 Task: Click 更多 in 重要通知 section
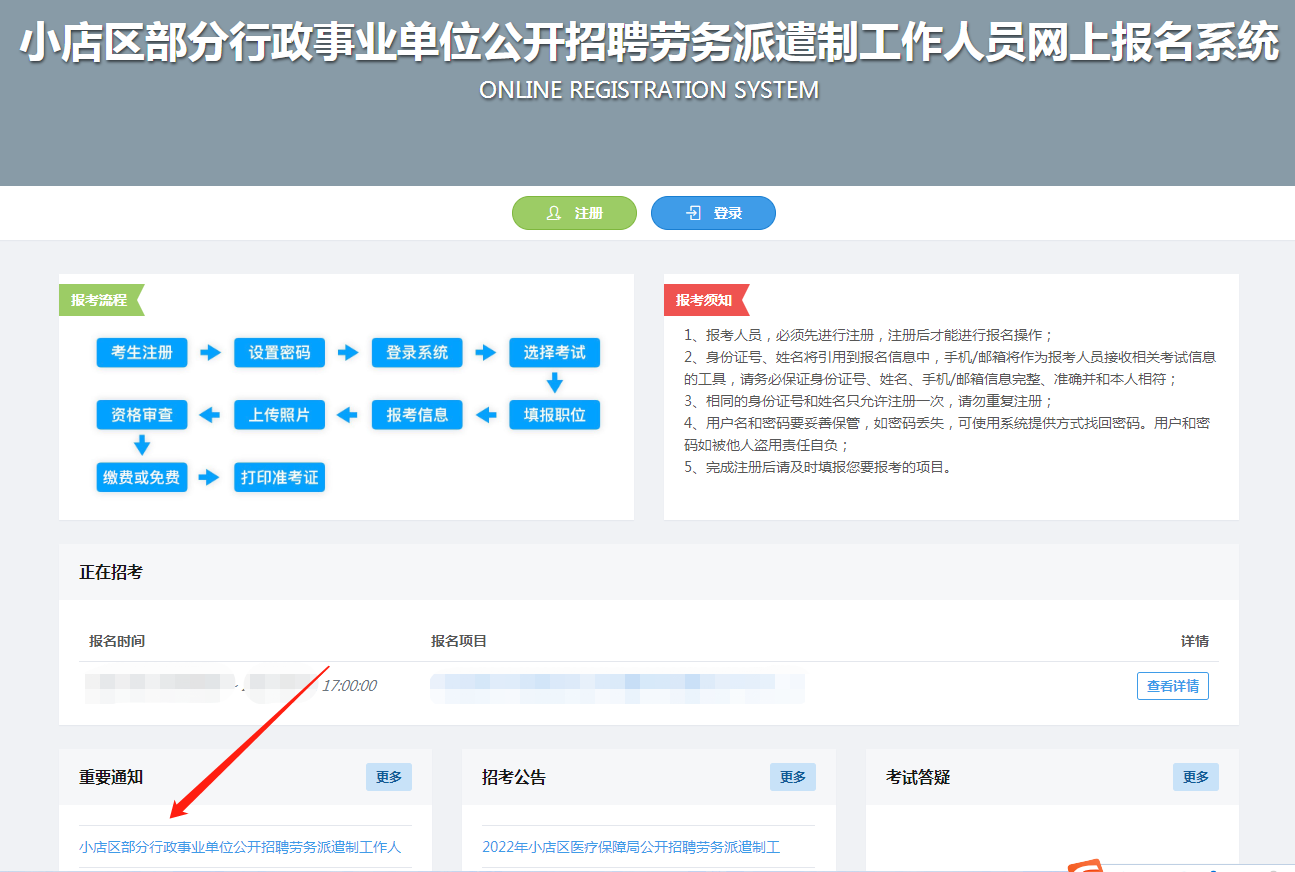pyautogui.click(x=388, y=777)
